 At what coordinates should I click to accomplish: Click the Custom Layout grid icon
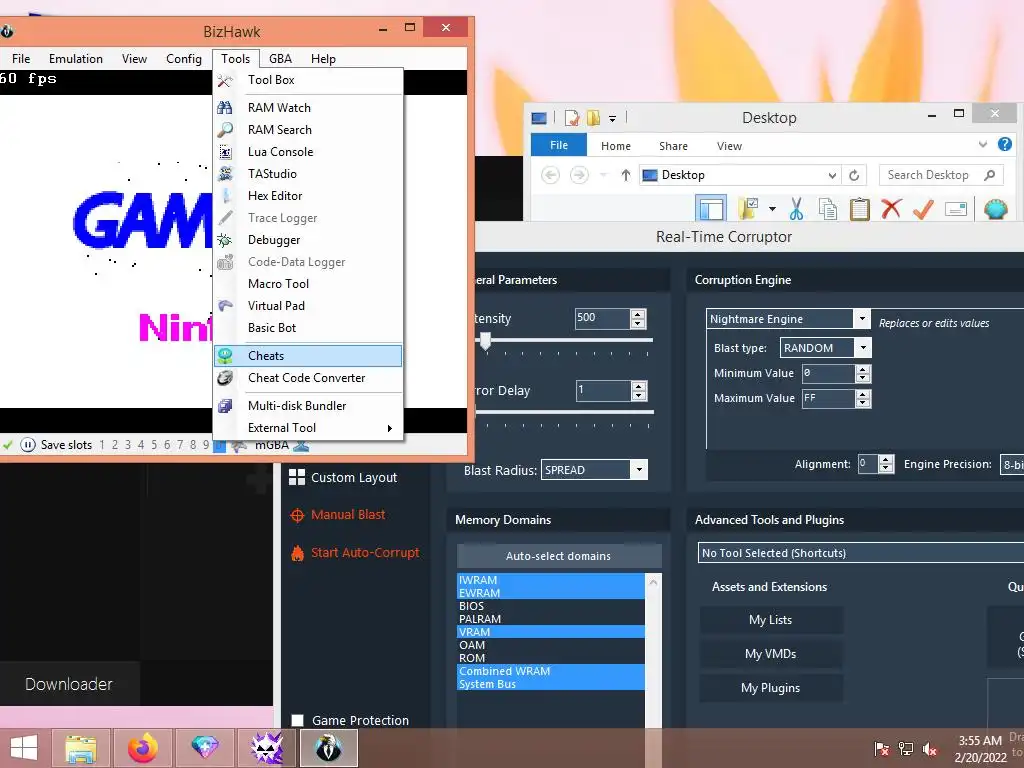[297, 477]
